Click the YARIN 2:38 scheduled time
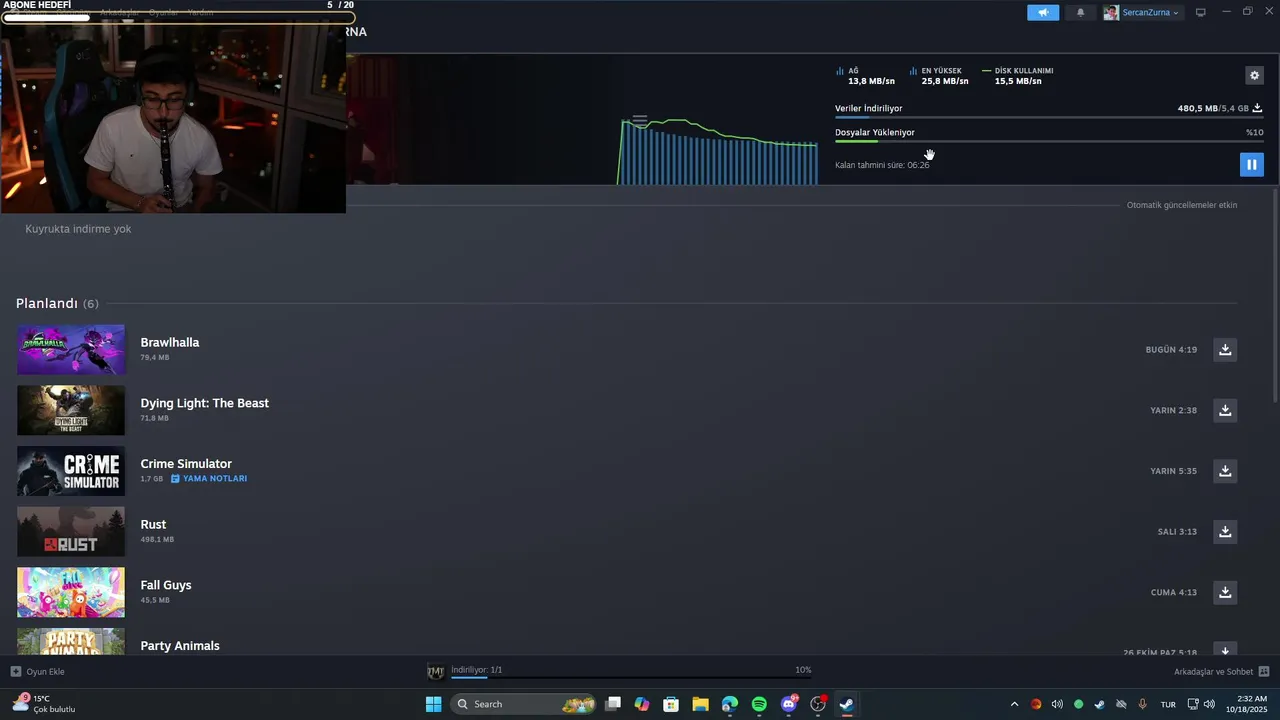 pos(1173,410)
